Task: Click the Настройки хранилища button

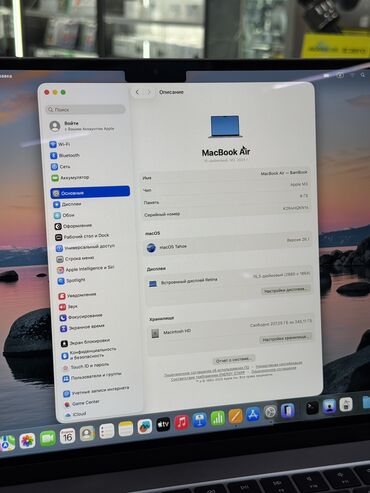Action: (x=286, y=338)
